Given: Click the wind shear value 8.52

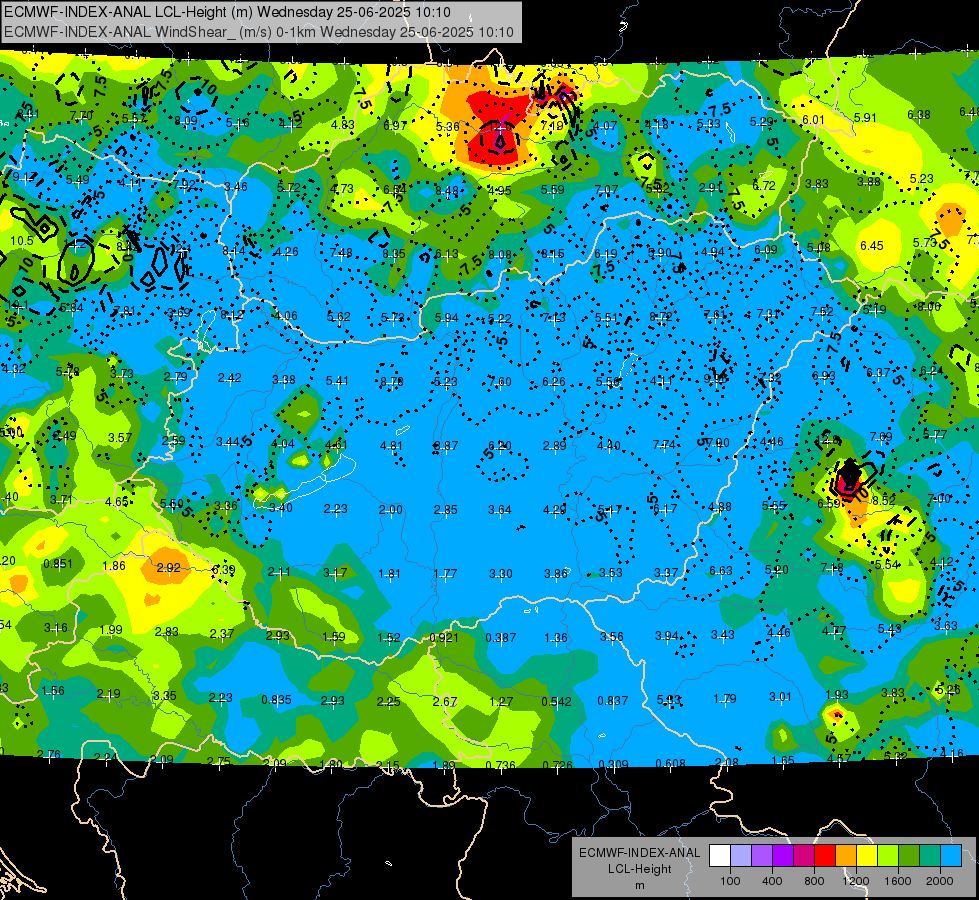Looking at the screenshot, I should [884, 500].
